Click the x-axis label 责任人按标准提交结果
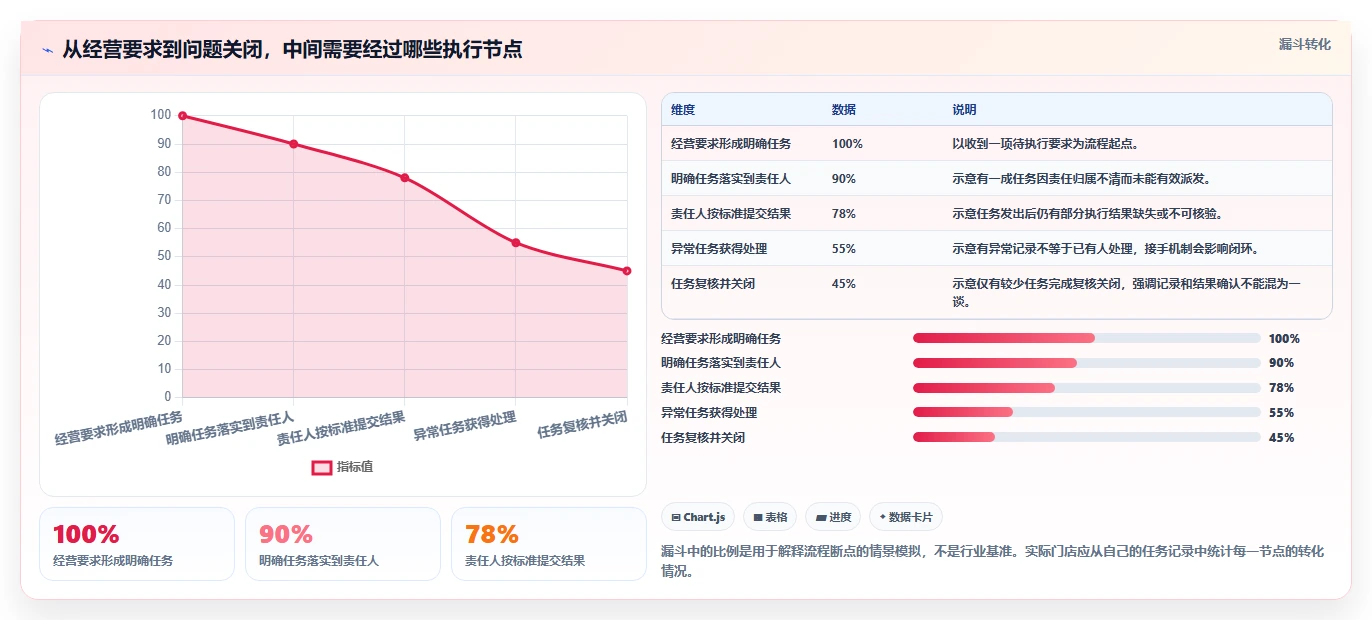This screenshot has height=620, width=1372. pos(341,429)
